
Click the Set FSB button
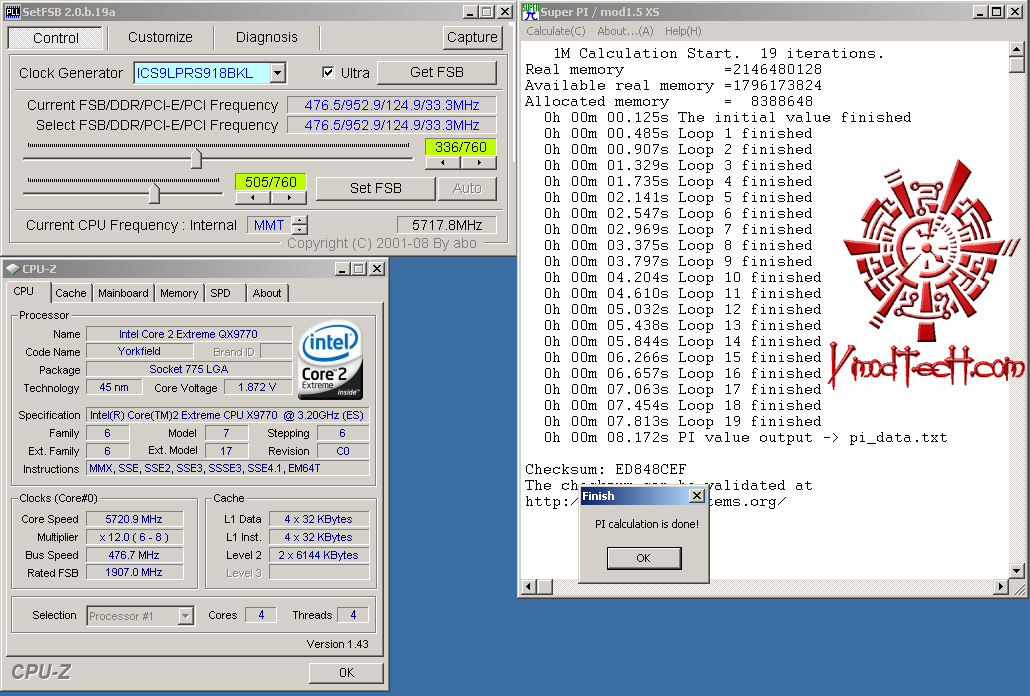(x=376, y=188)
